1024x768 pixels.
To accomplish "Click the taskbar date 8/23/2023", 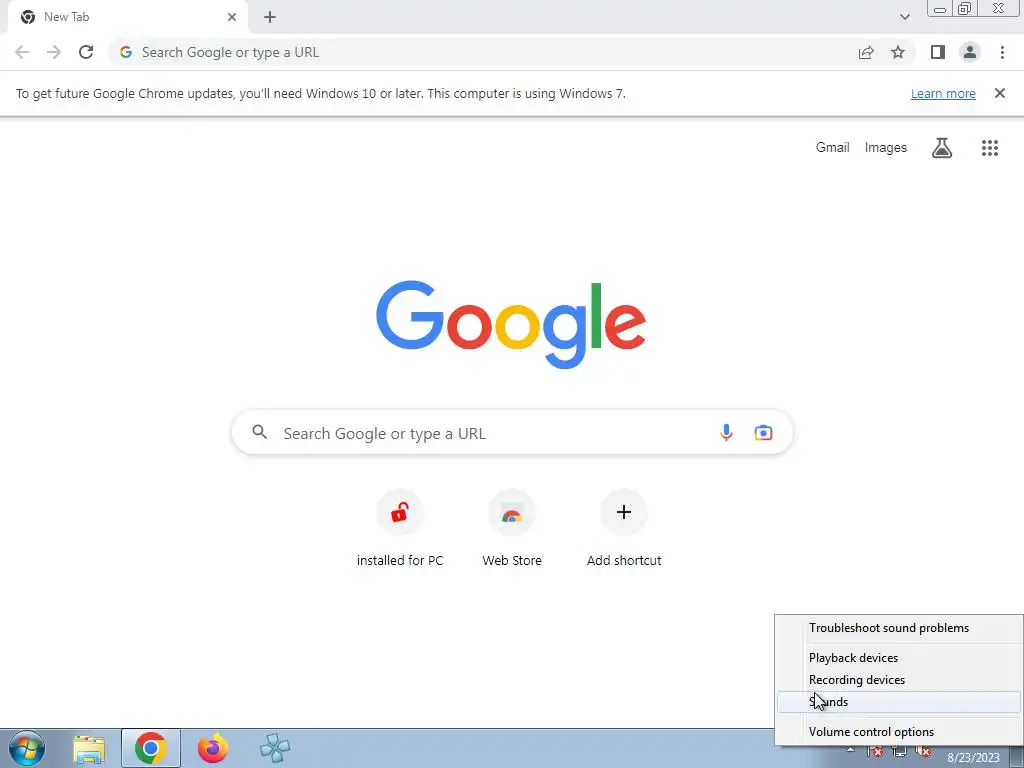I will [973, 758].
